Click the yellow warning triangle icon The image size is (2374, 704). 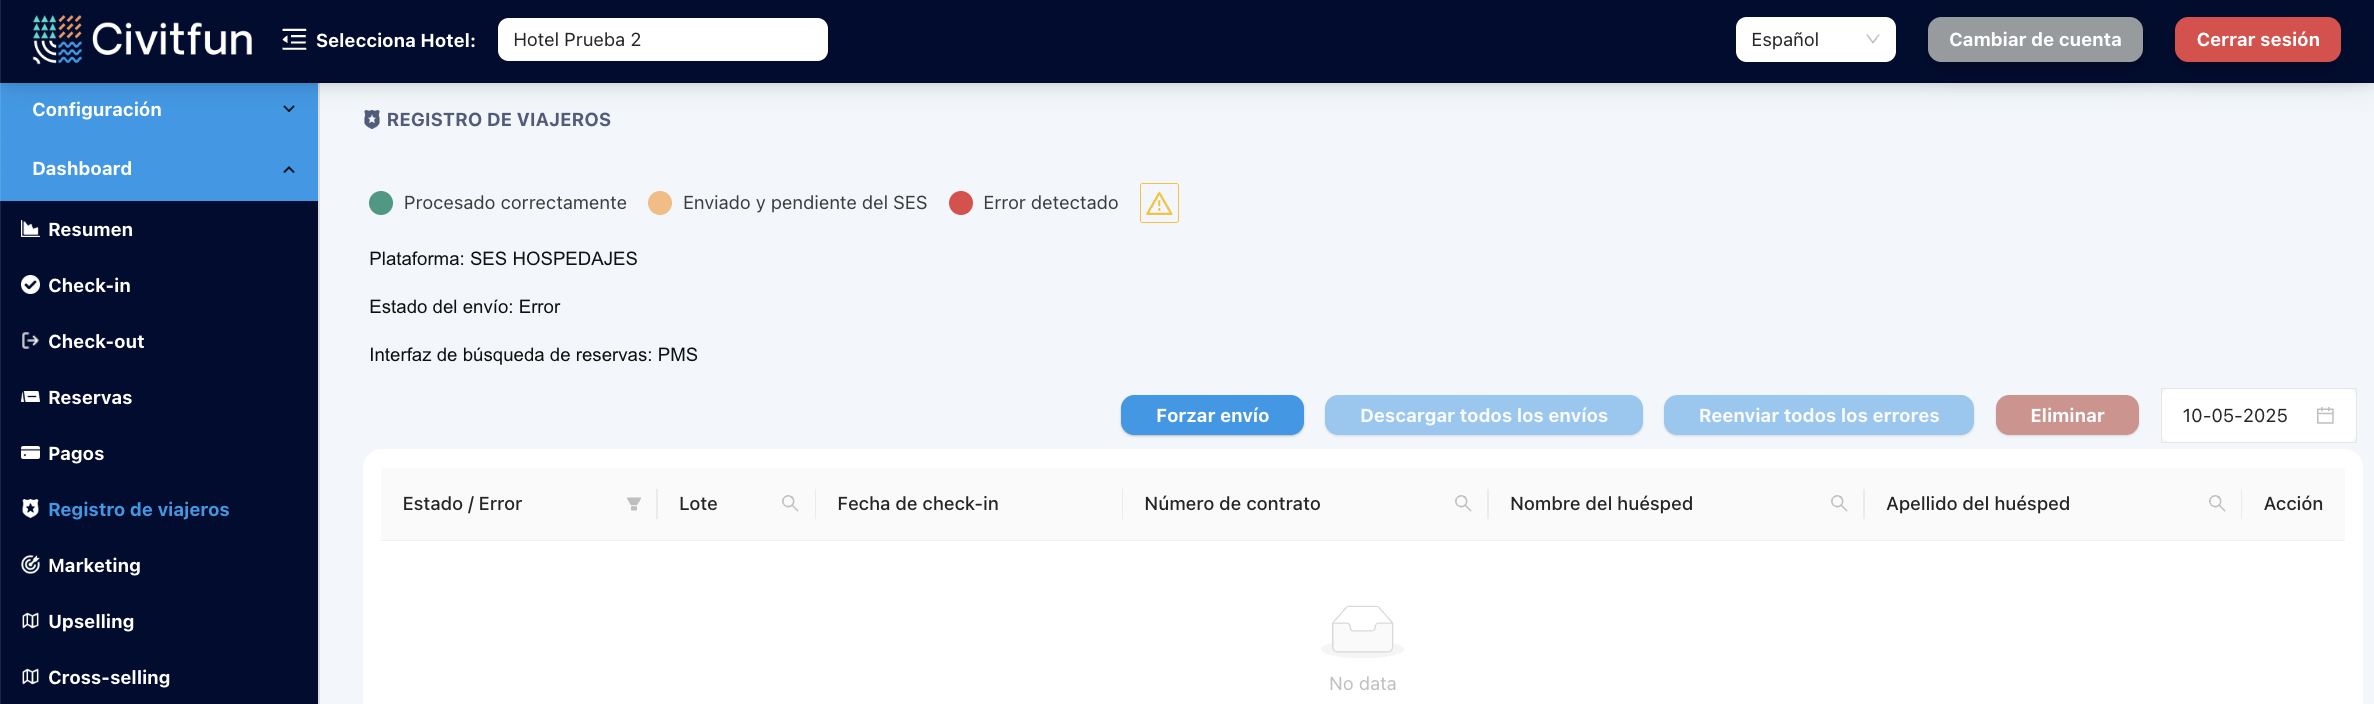click(1159, 203)
